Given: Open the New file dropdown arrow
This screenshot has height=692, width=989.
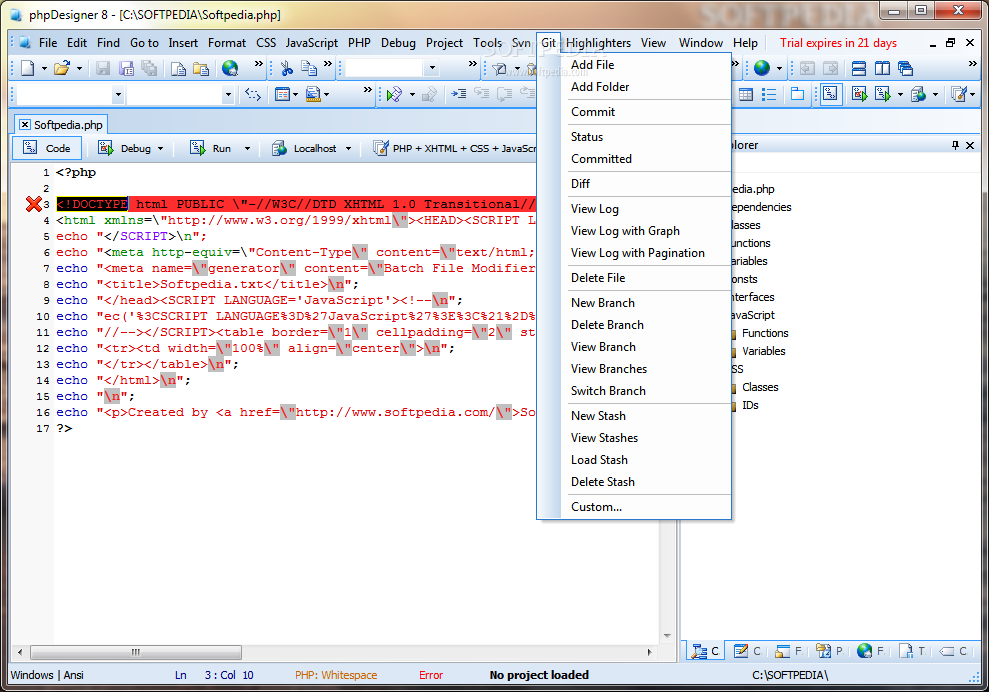Looking at the screenshot, I should point(44,69).
